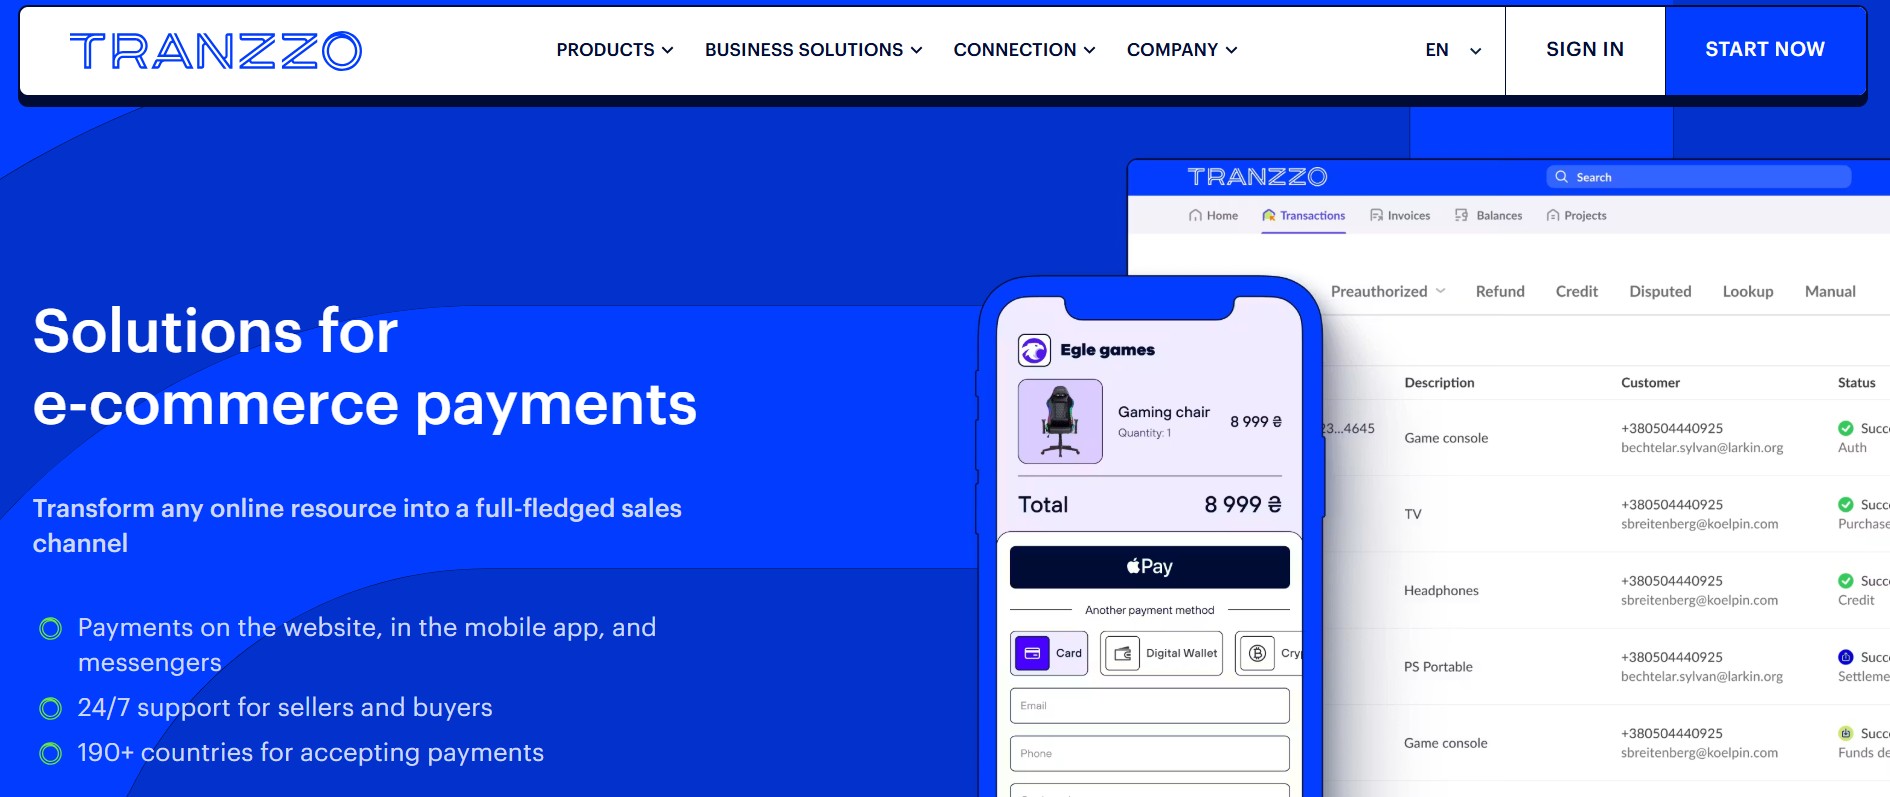Go to the Projects tab

tap(1576, 215)
